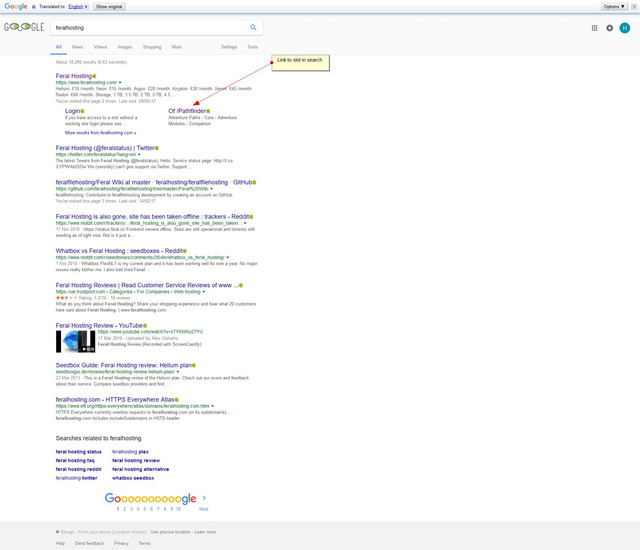The image size is (640, 550).
Task: Click green square beside YouTube result title
Action: click(145, 326)
